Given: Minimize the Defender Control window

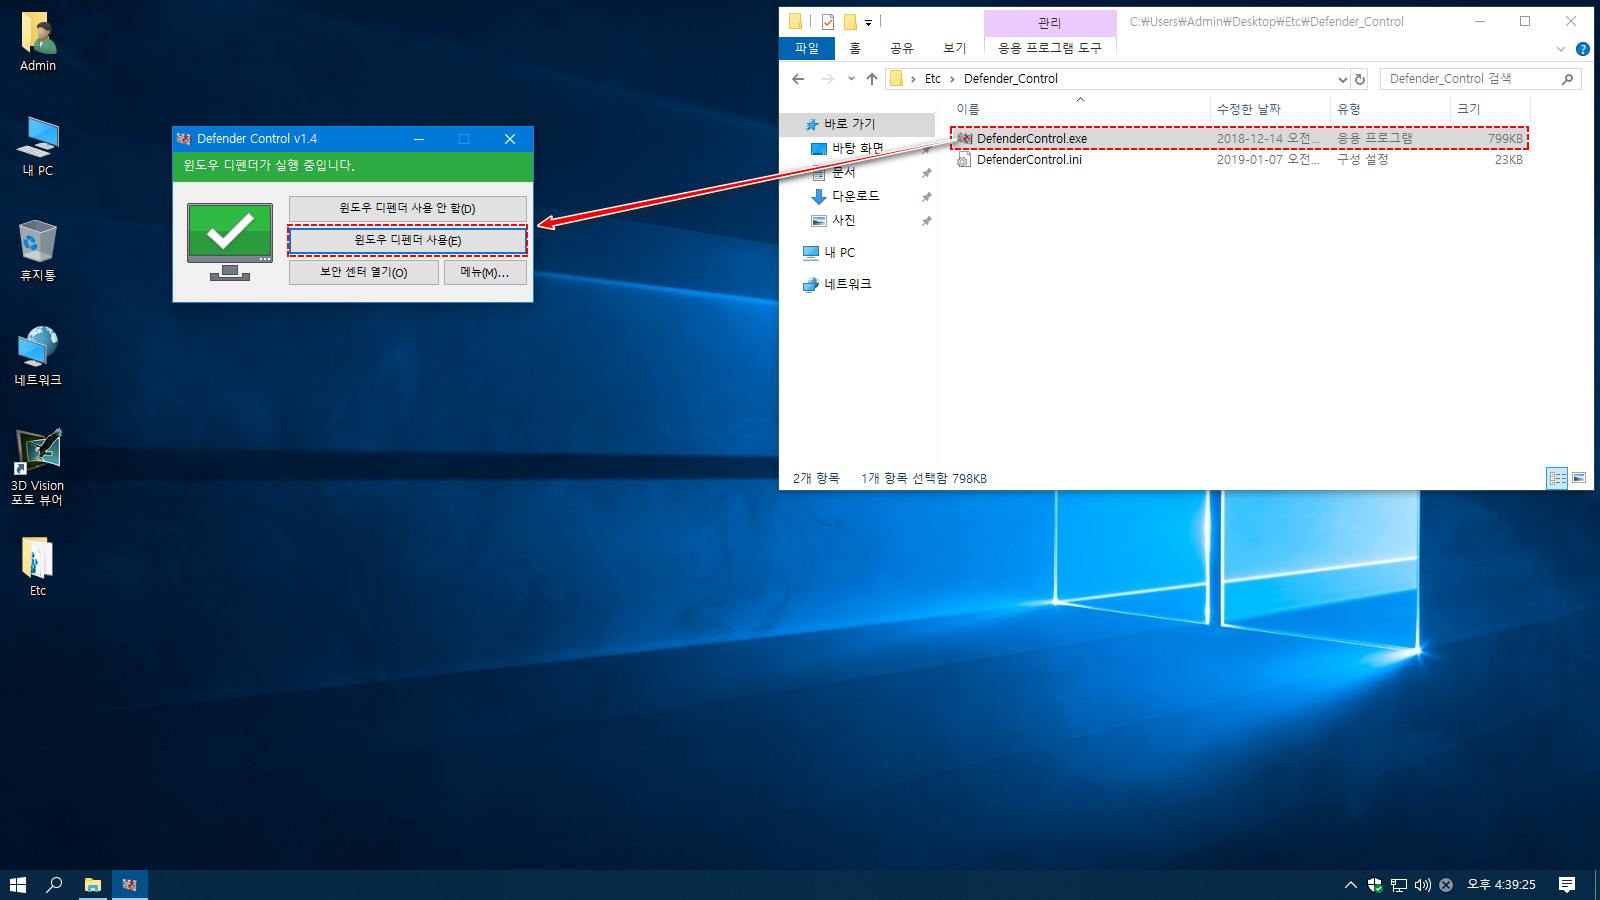Looking at the screenshot, I should tap(419, 139).
